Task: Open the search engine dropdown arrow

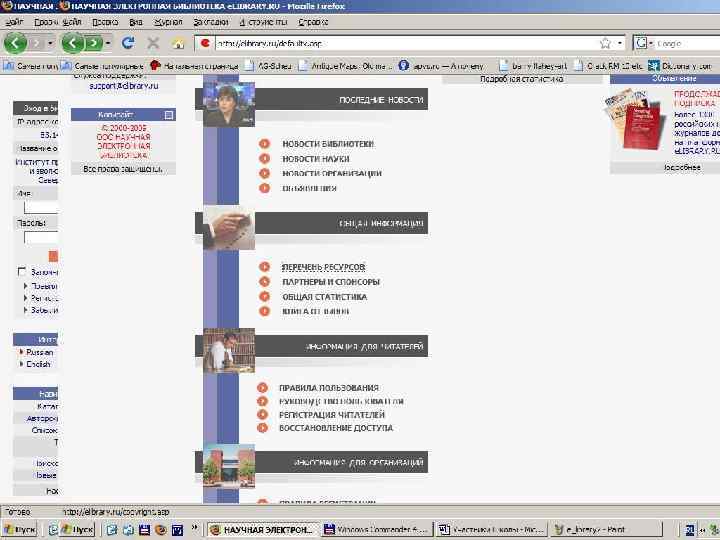Action: point(651,44)
